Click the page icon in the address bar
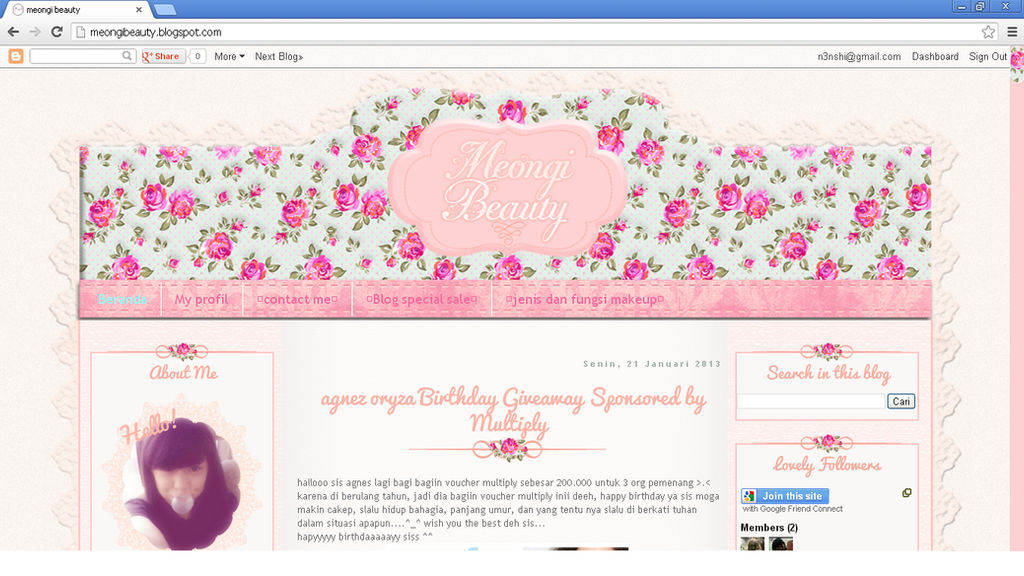 pos(81,32)
